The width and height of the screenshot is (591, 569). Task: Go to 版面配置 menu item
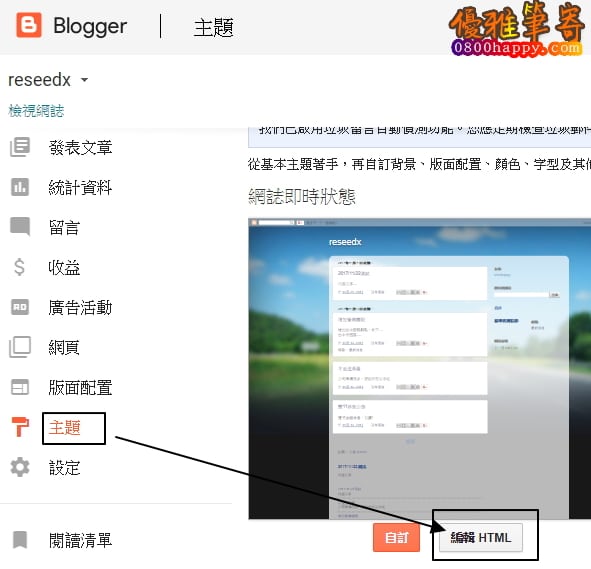coord(80,387)
